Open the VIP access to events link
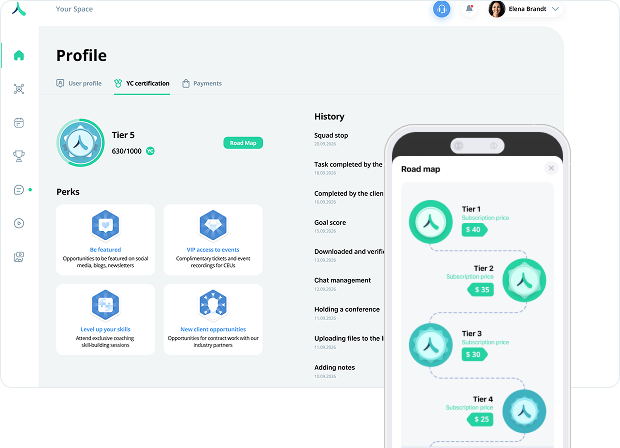This screenshot has width=620, height=448. point(213,250)
